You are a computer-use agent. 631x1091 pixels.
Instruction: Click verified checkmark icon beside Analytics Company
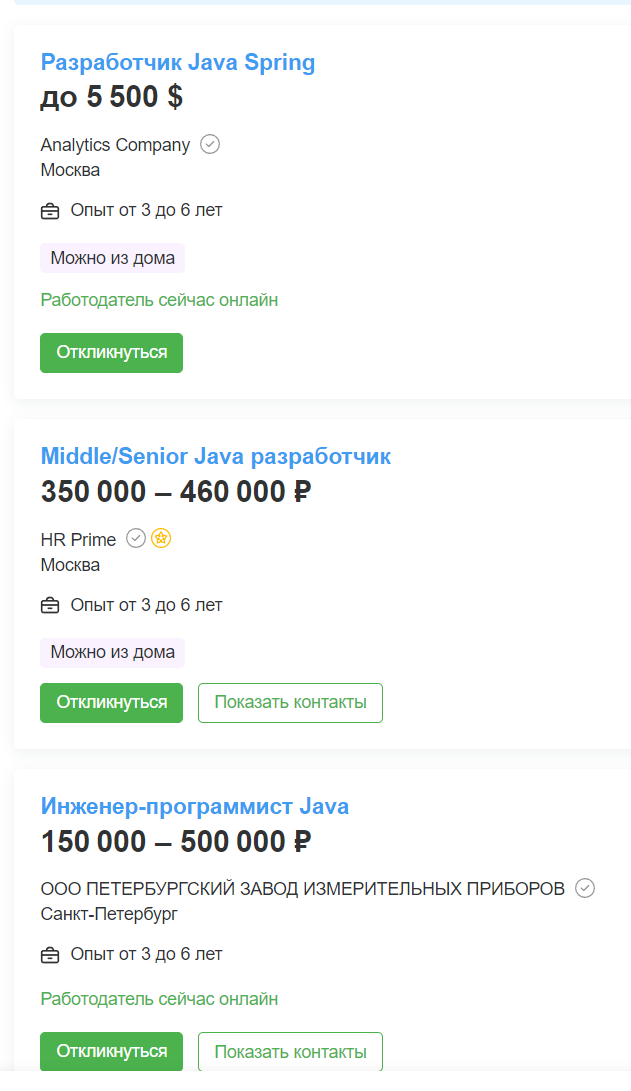coord(210,144)
